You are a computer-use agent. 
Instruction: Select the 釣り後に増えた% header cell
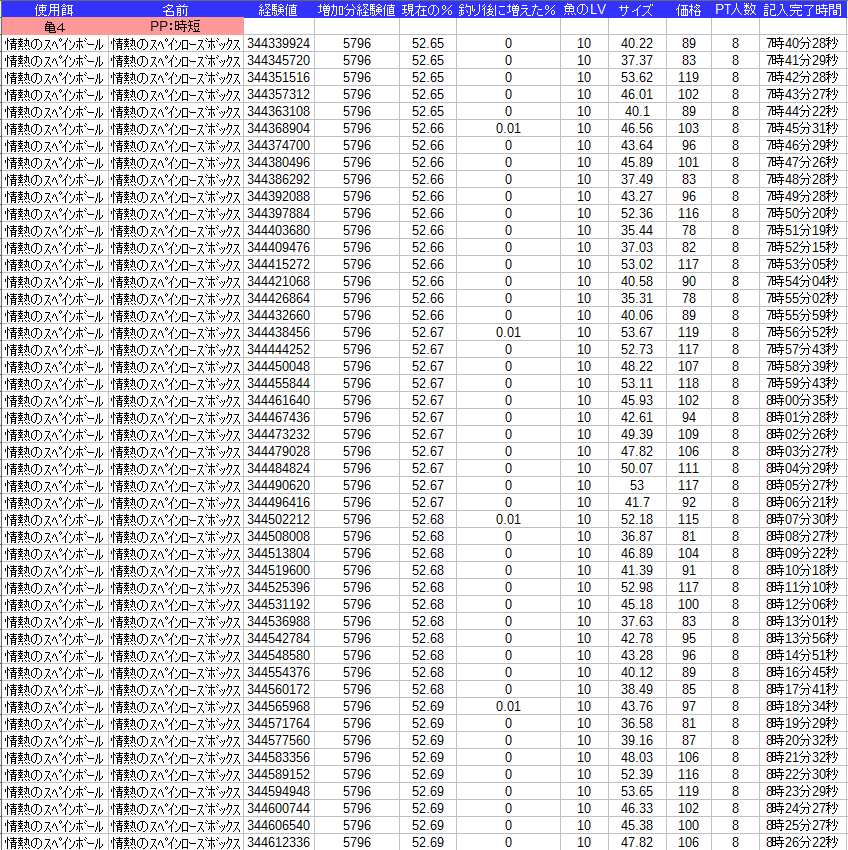pyautogui.click(x=507, y=9)
